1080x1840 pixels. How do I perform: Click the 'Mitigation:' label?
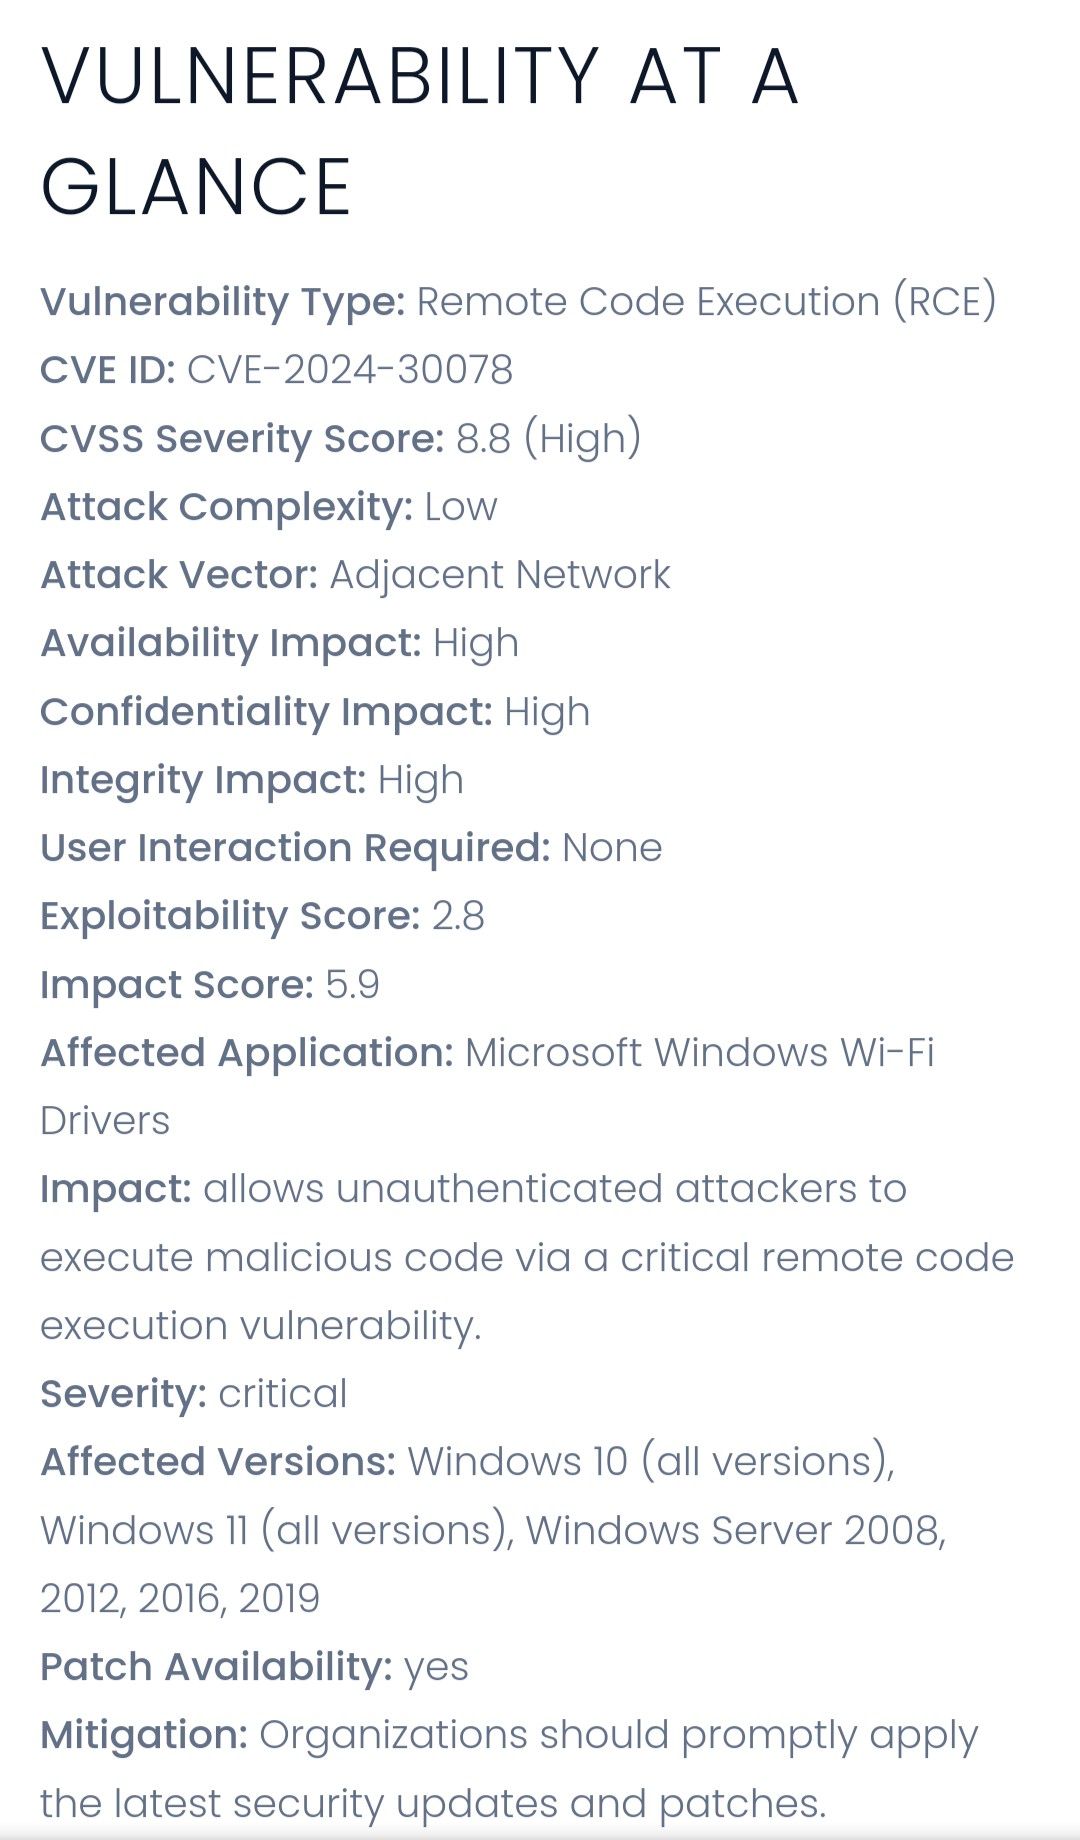coord(144,1735)
